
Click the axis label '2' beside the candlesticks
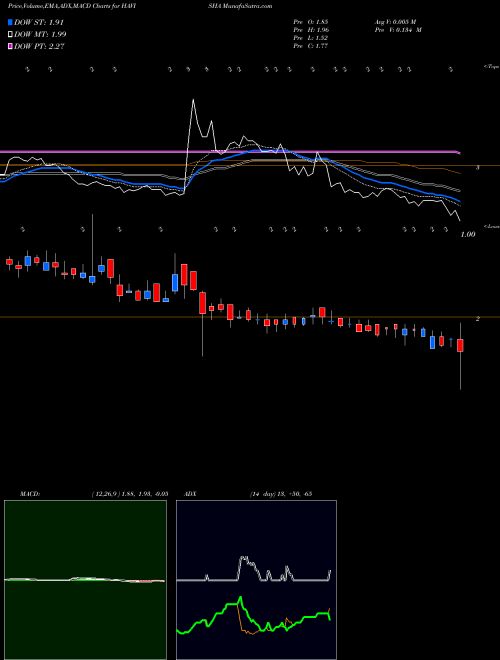pyautogui.click(x=478, y=319)
